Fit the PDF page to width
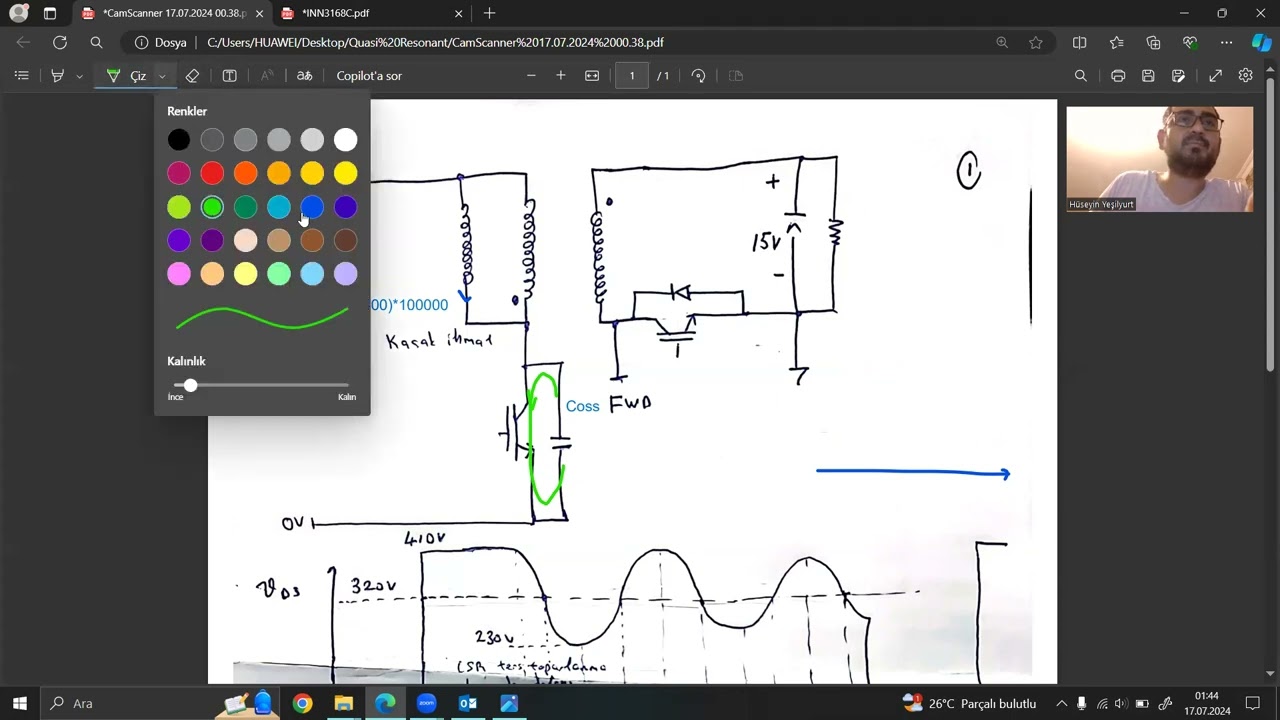This screenshot has width=1280, height=720. pos(592,76)
